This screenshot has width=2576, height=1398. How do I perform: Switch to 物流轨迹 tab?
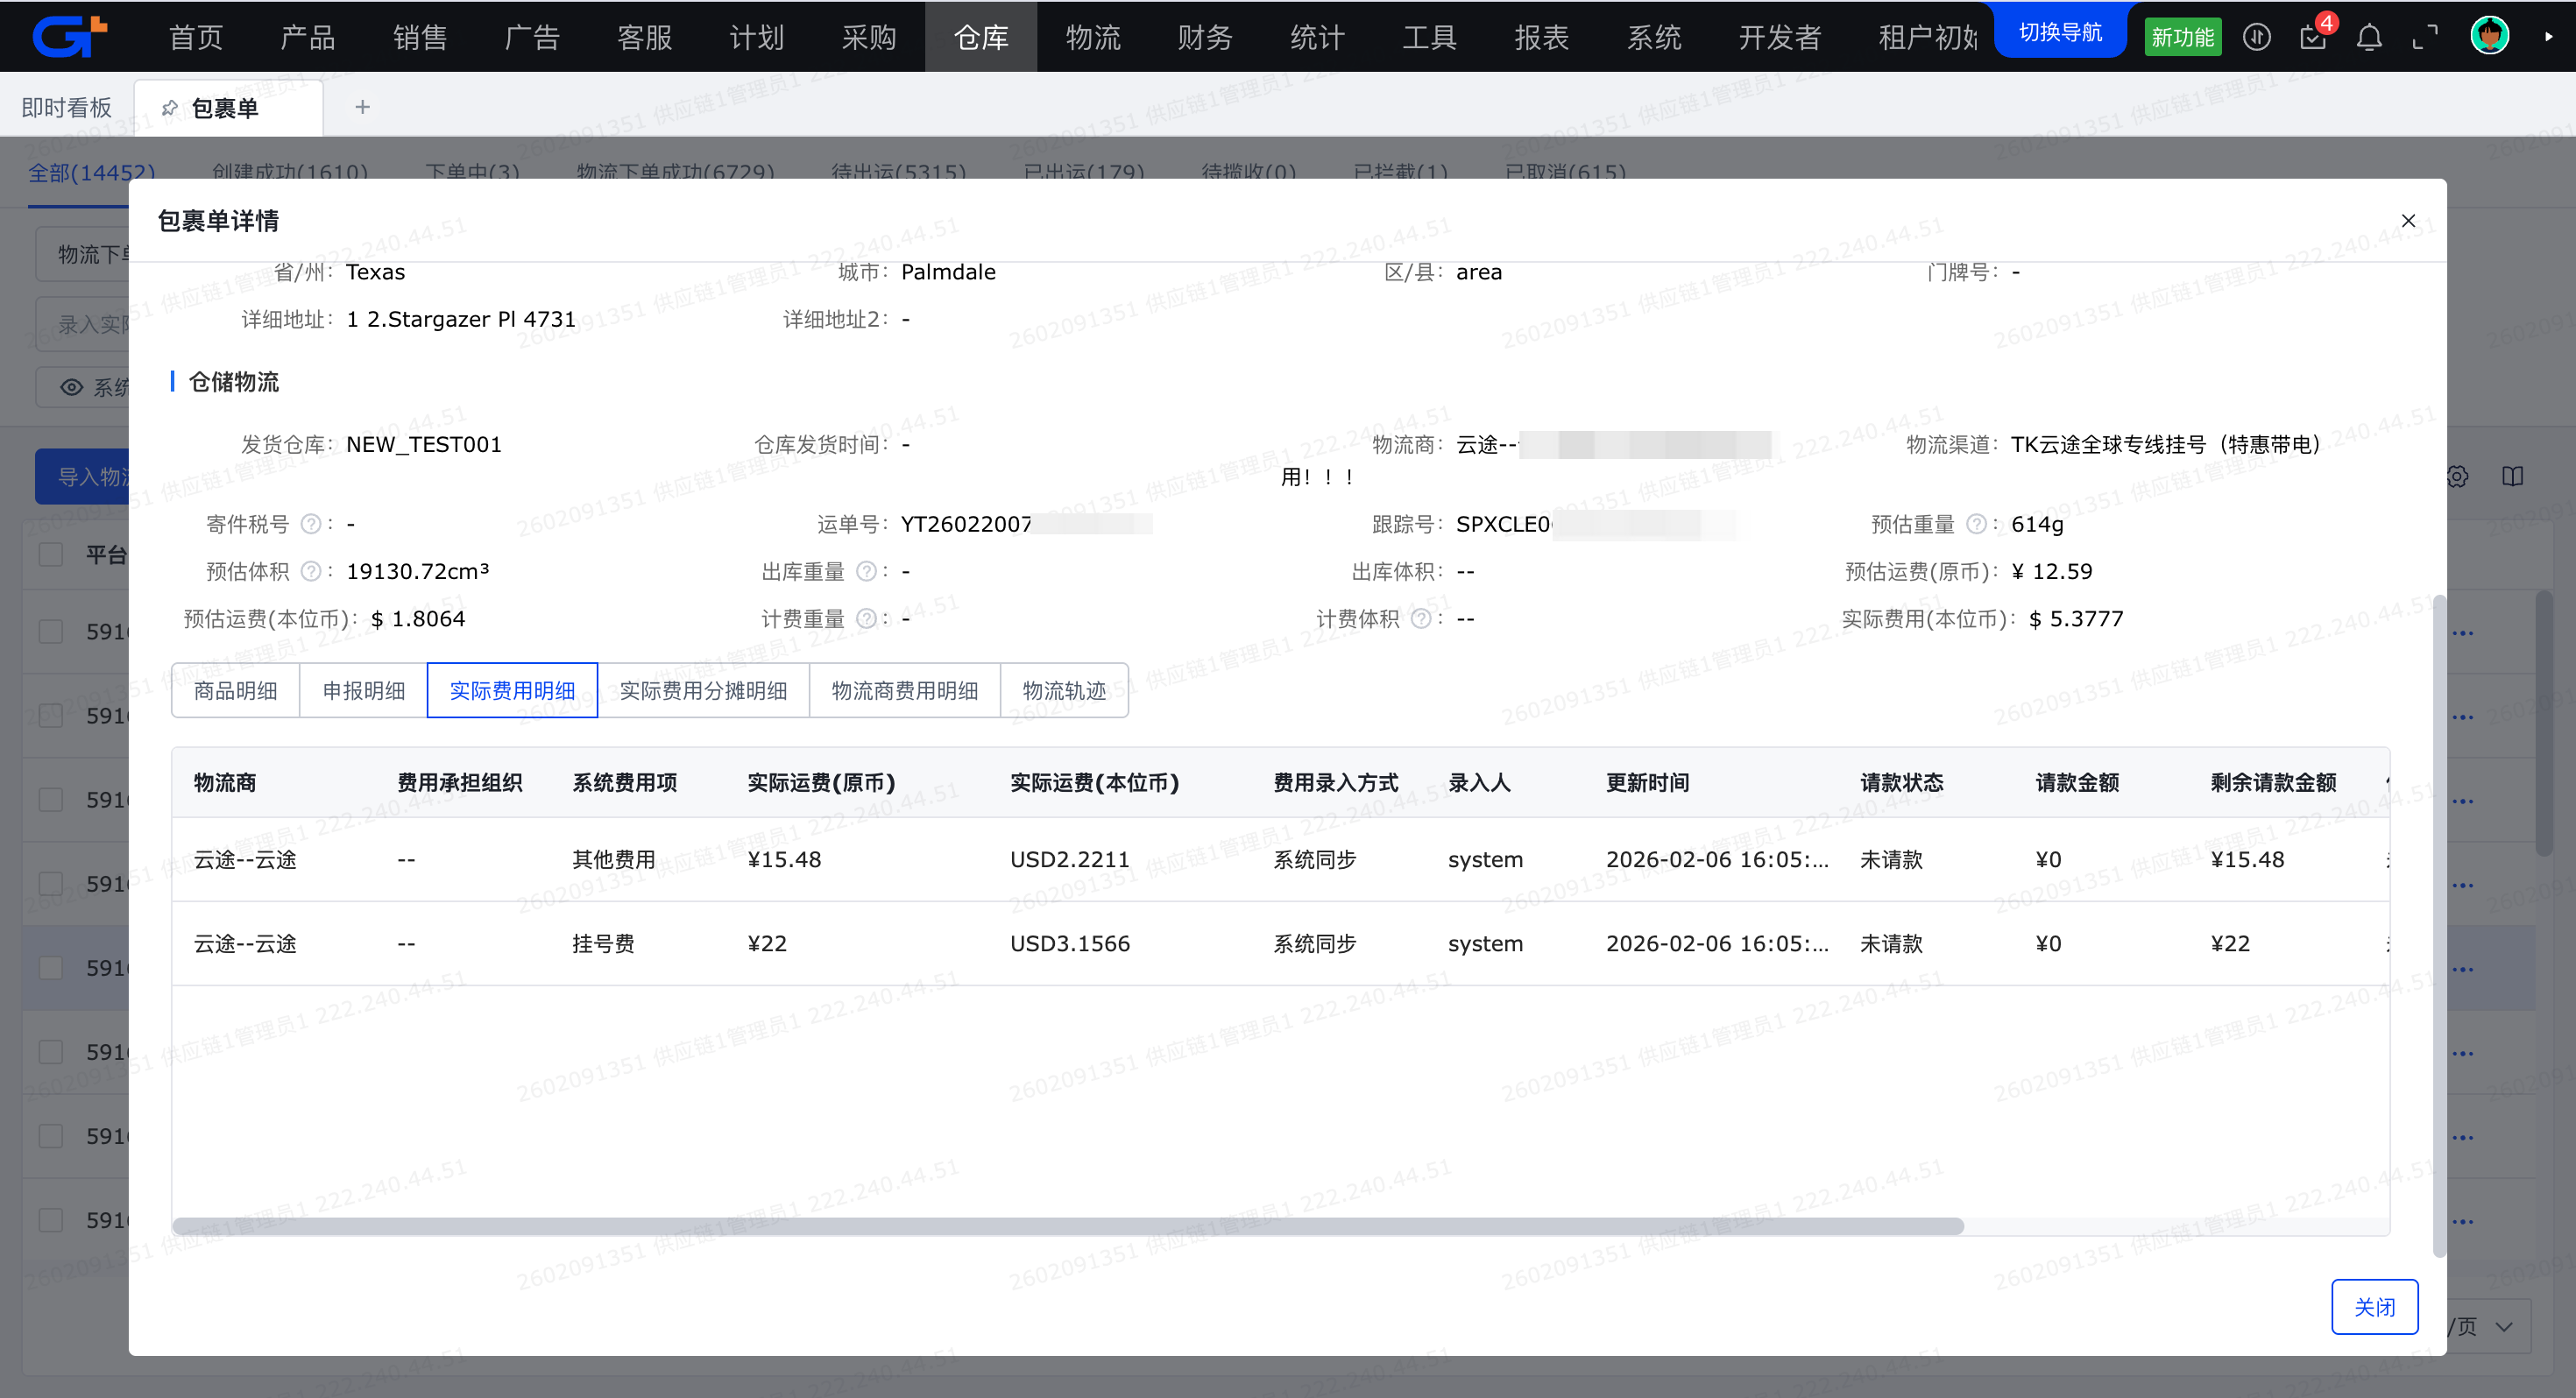click(x=1064, y=691)
